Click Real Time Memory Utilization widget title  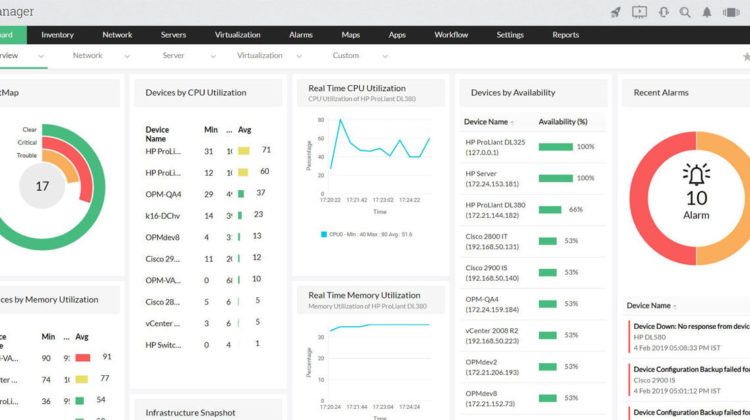click(364, 295)
